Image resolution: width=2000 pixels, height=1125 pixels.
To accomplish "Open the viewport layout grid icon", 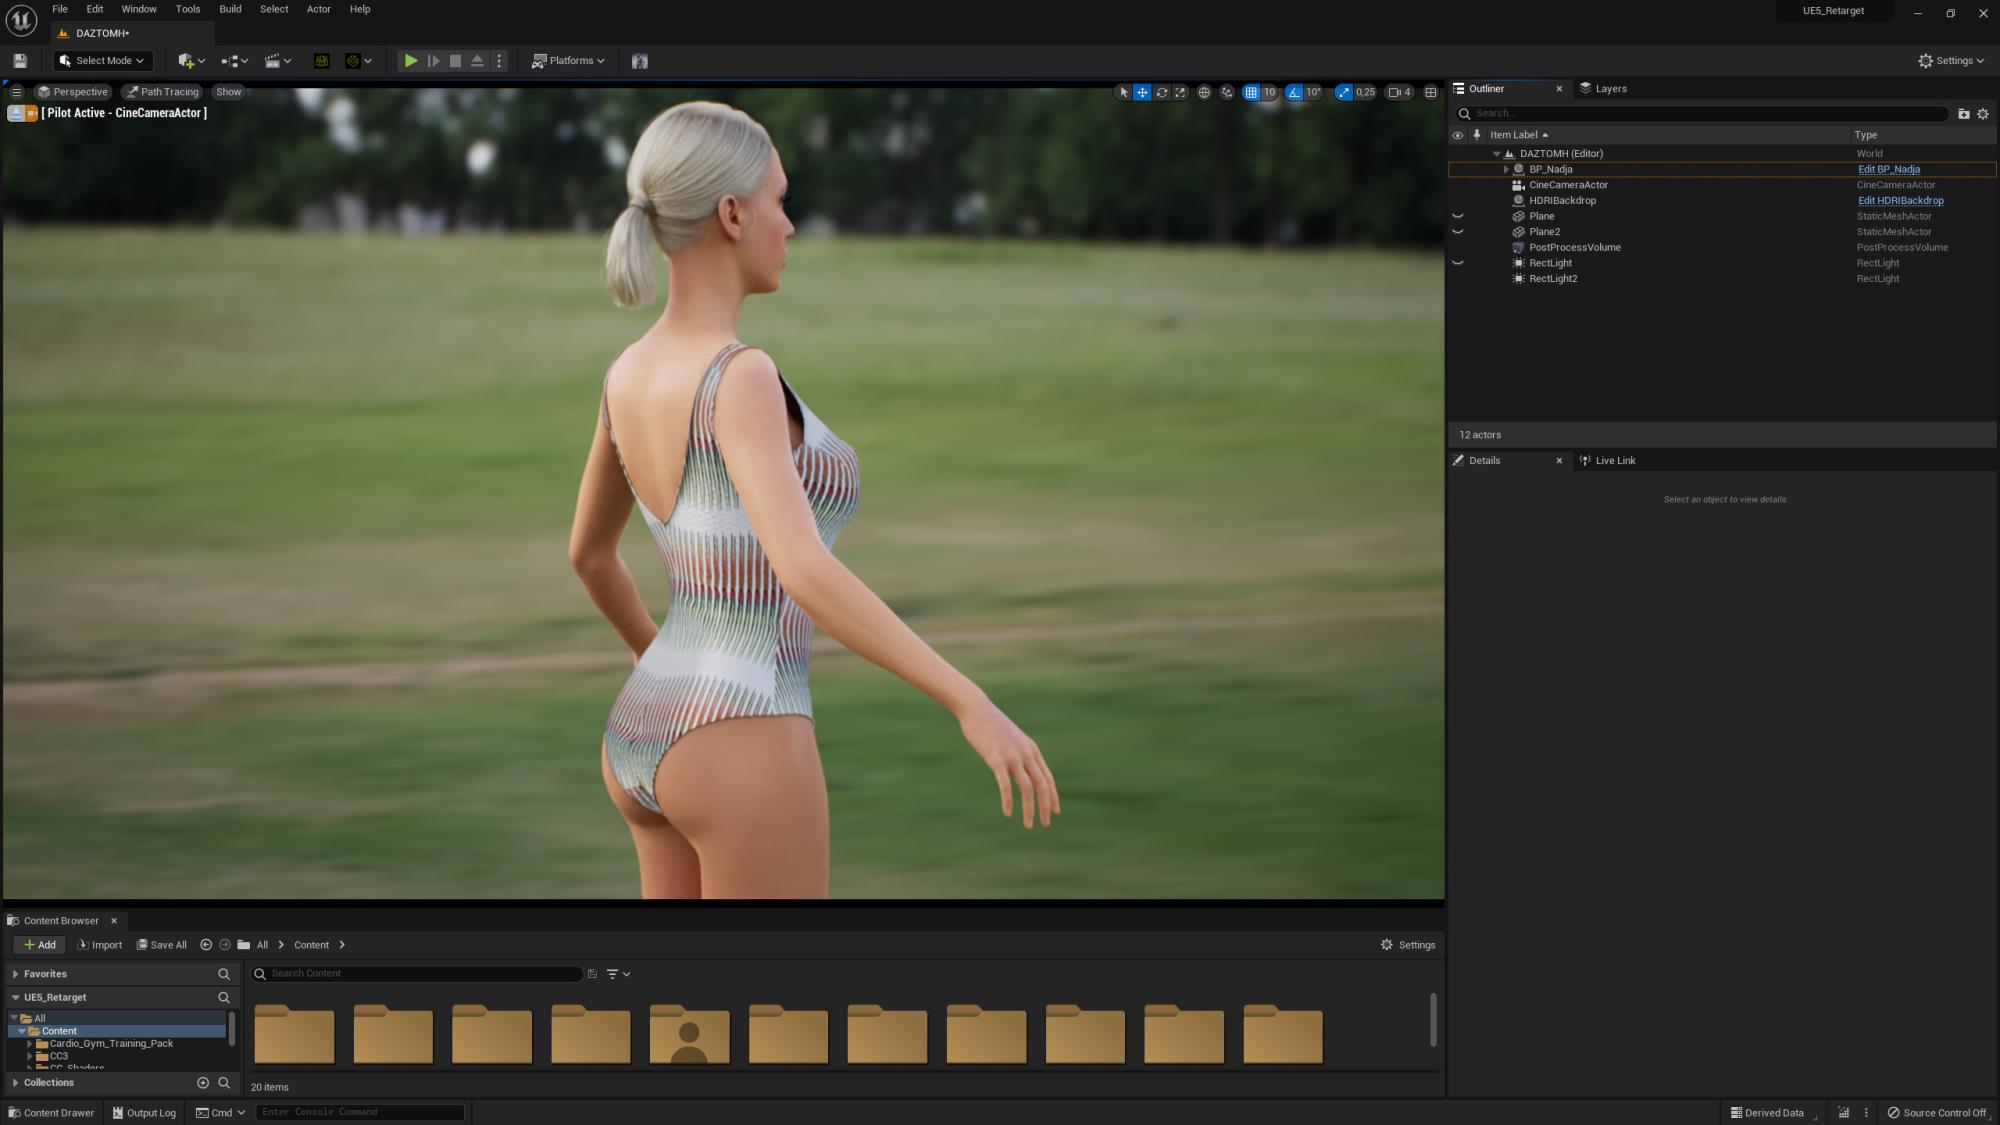I will click(1431, 92).
